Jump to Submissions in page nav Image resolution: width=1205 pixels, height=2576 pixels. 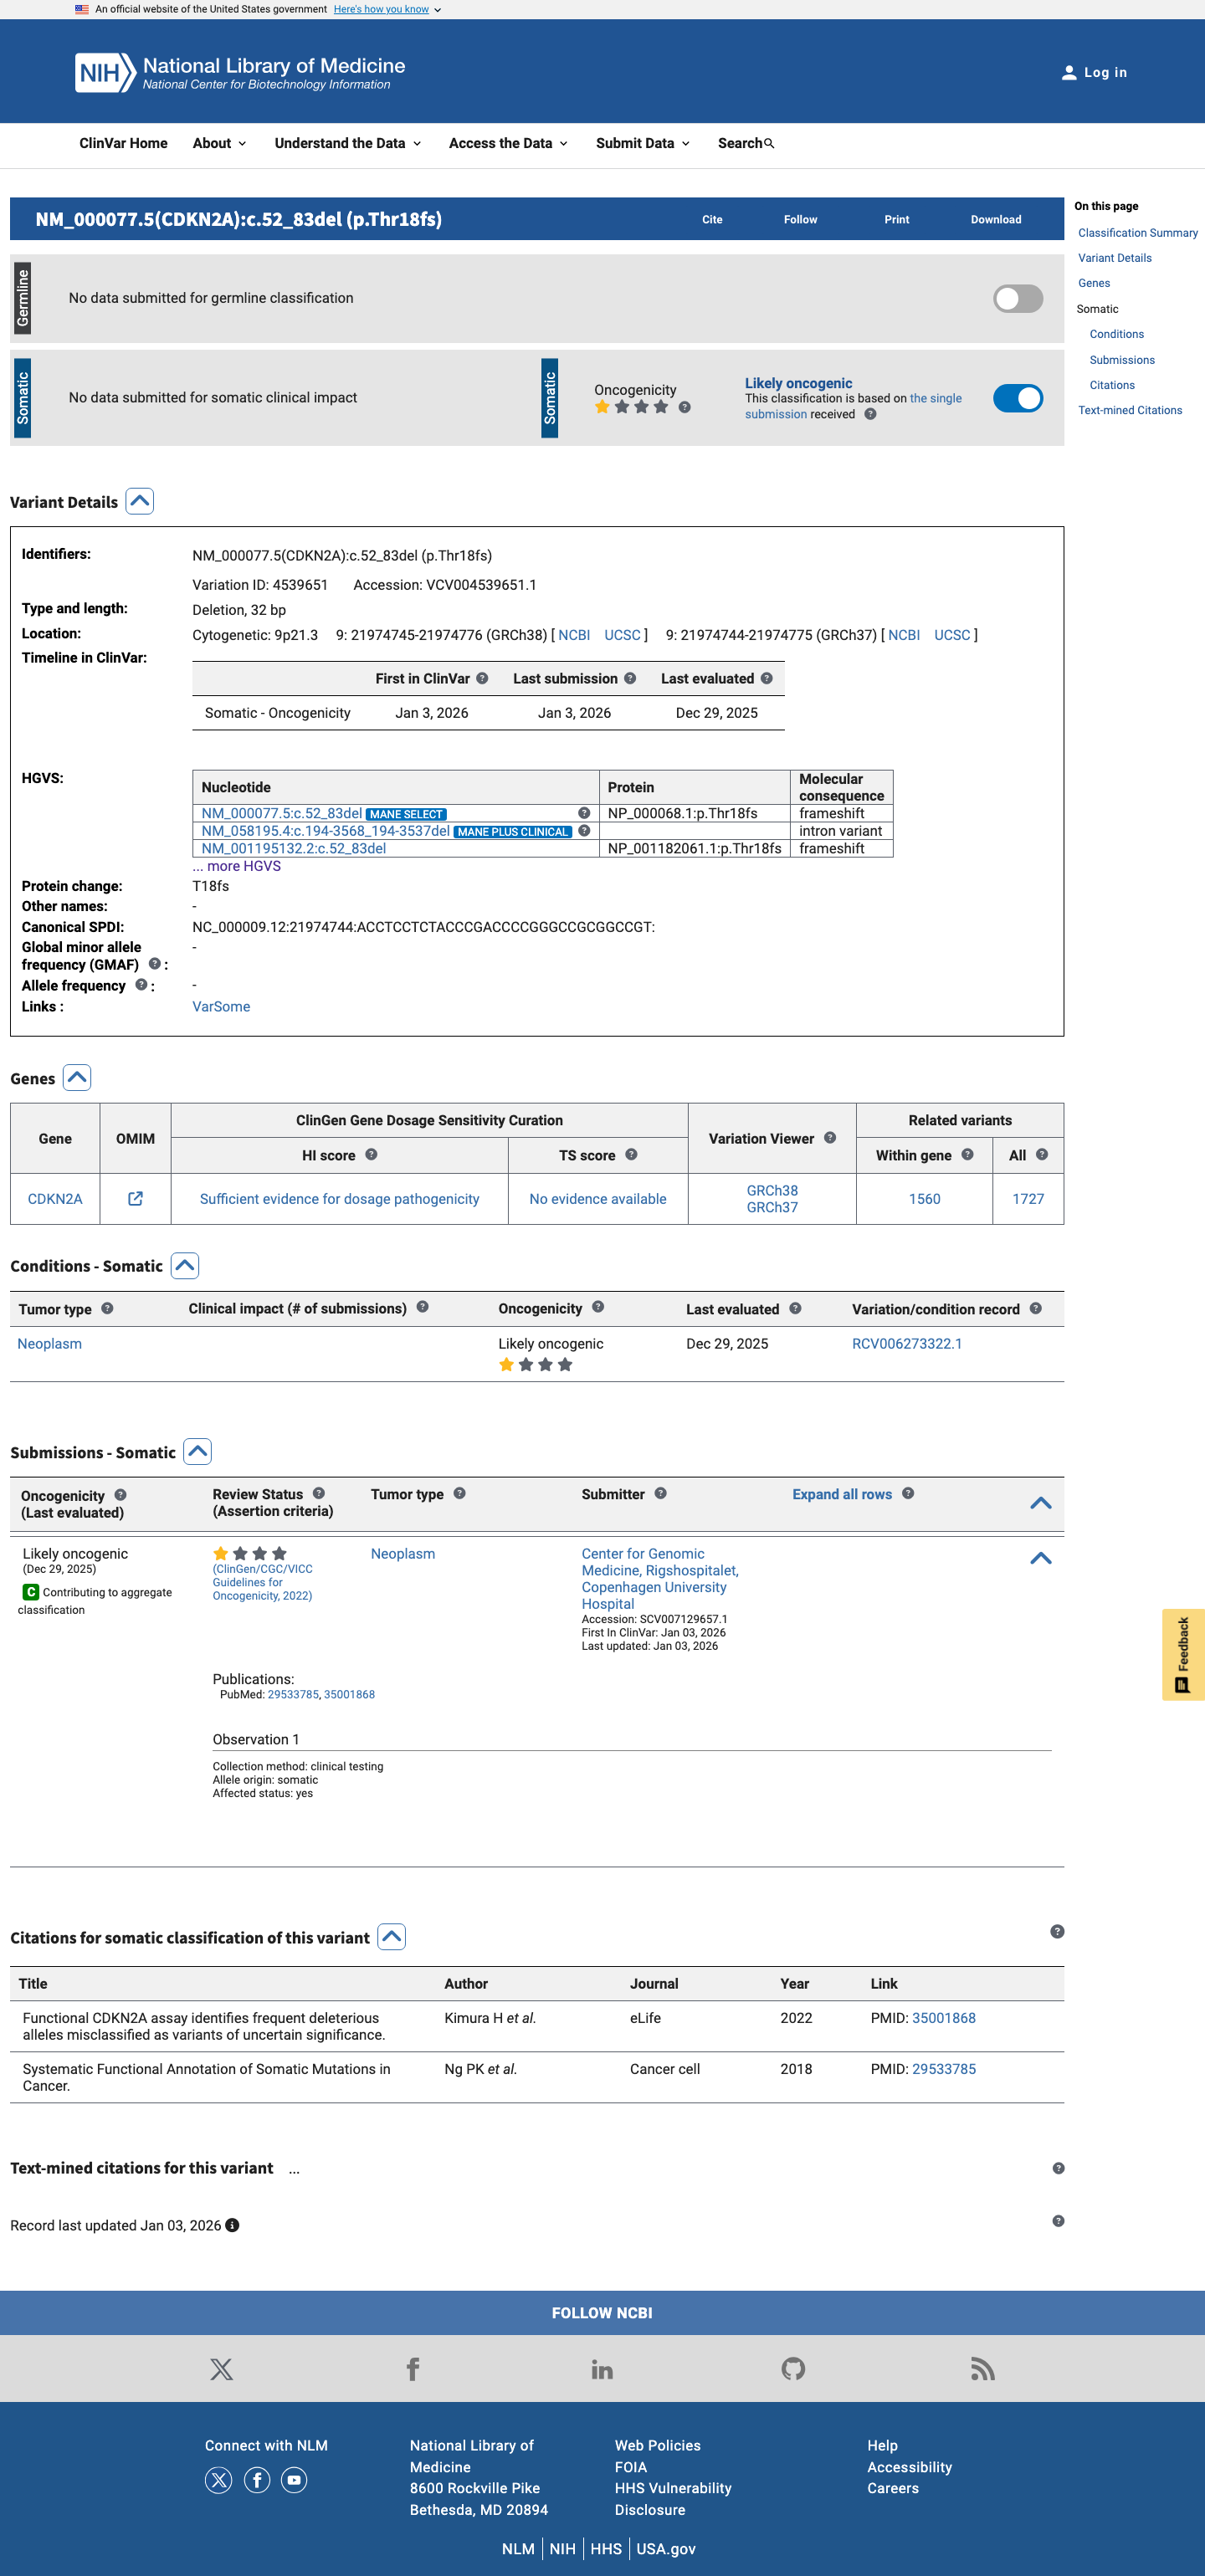click(1121, 360)
